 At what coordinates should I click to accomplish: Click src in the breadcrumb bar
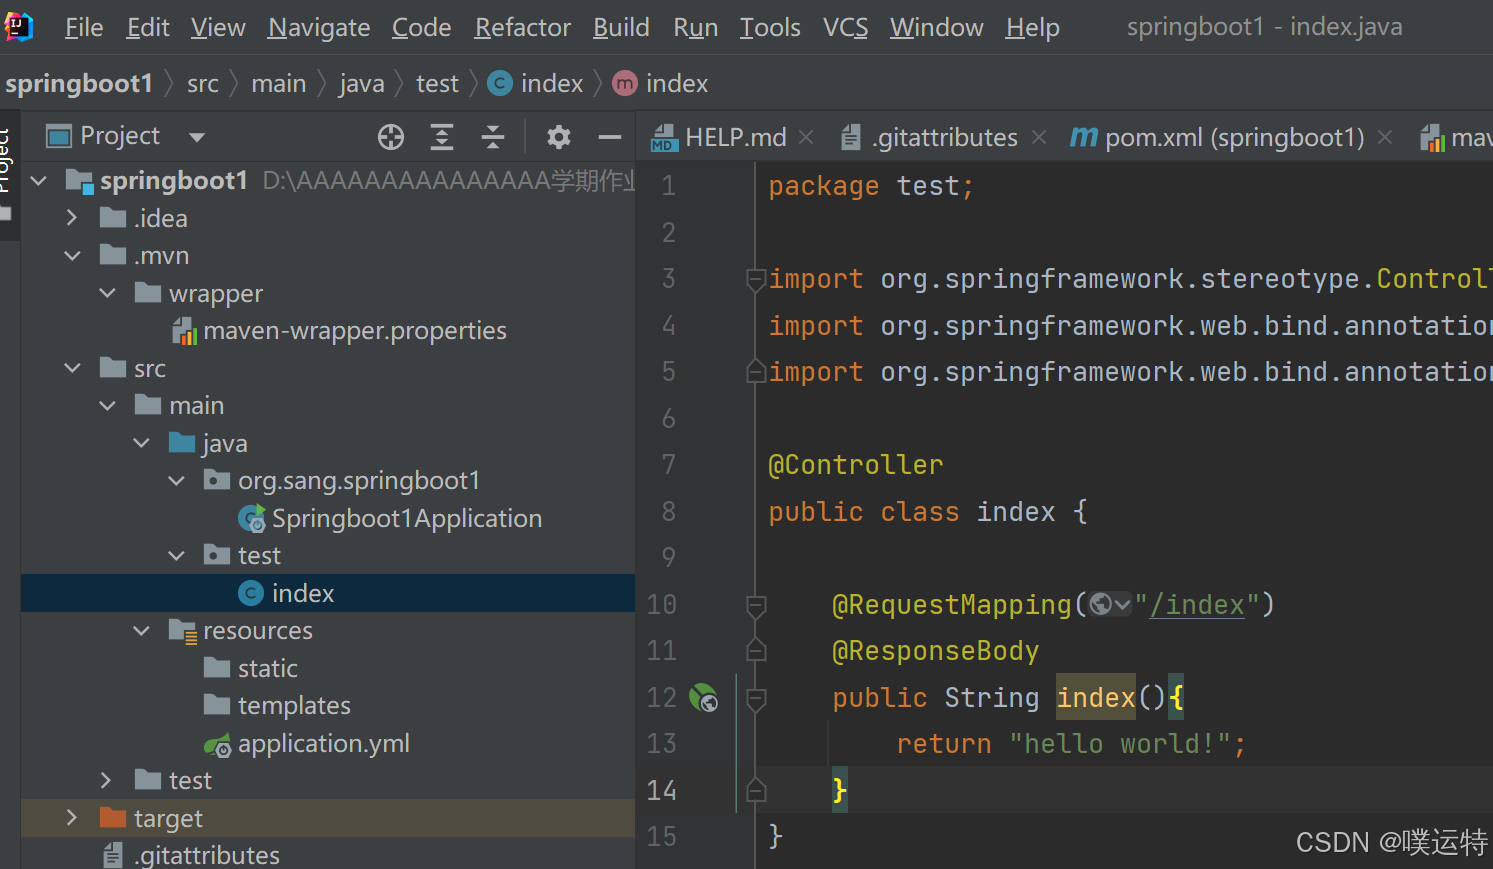[203, 83]
